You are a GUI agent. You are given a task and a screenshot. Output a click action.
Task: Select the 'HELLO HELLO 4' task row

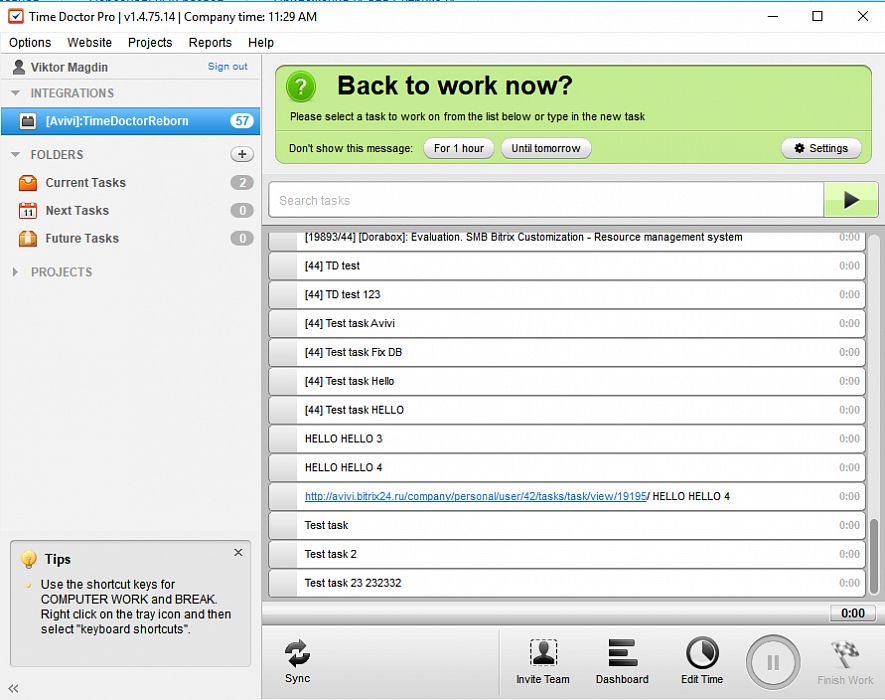(567, 467)
